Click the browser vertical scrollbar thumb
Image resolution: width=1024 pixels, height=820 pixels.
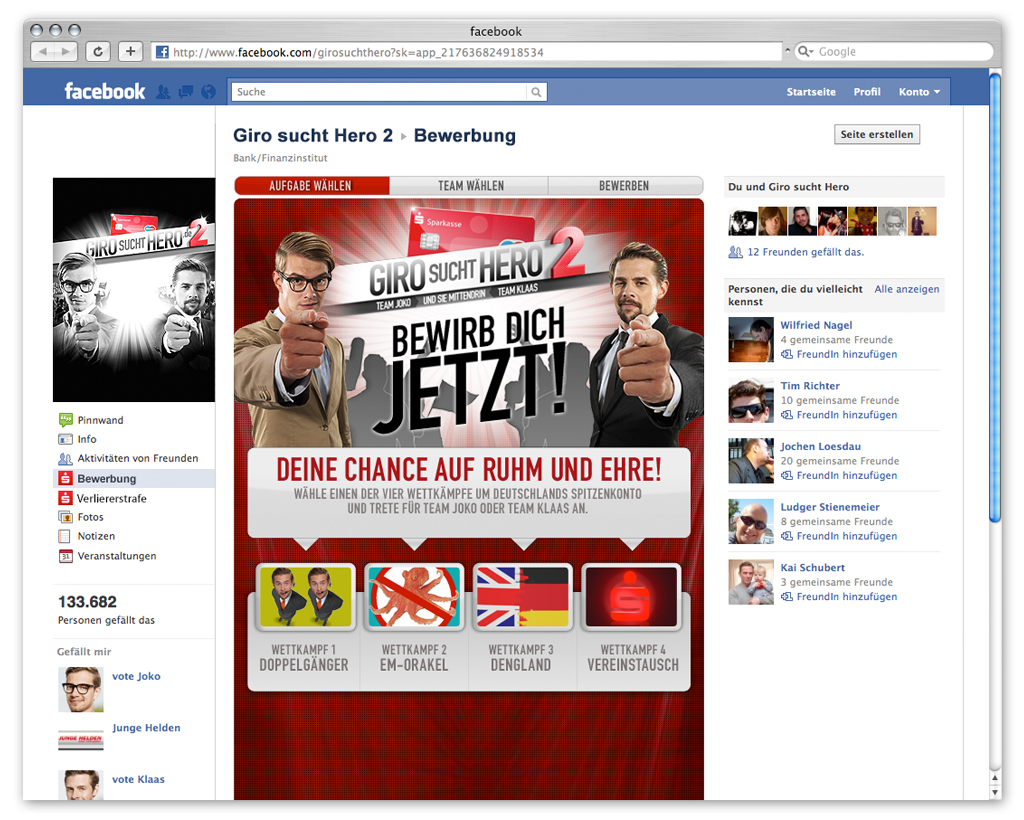tap(995, 300)
